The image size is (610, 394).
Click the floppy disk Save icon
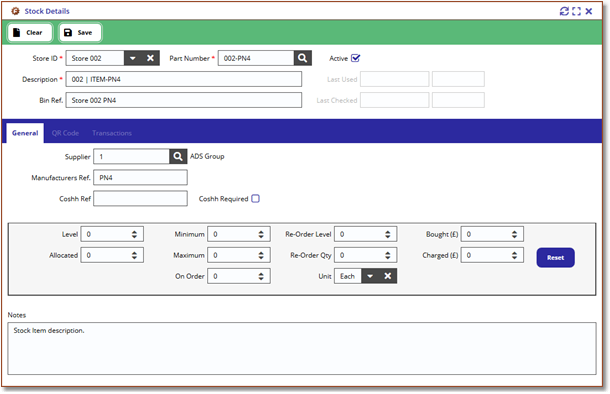68,33
